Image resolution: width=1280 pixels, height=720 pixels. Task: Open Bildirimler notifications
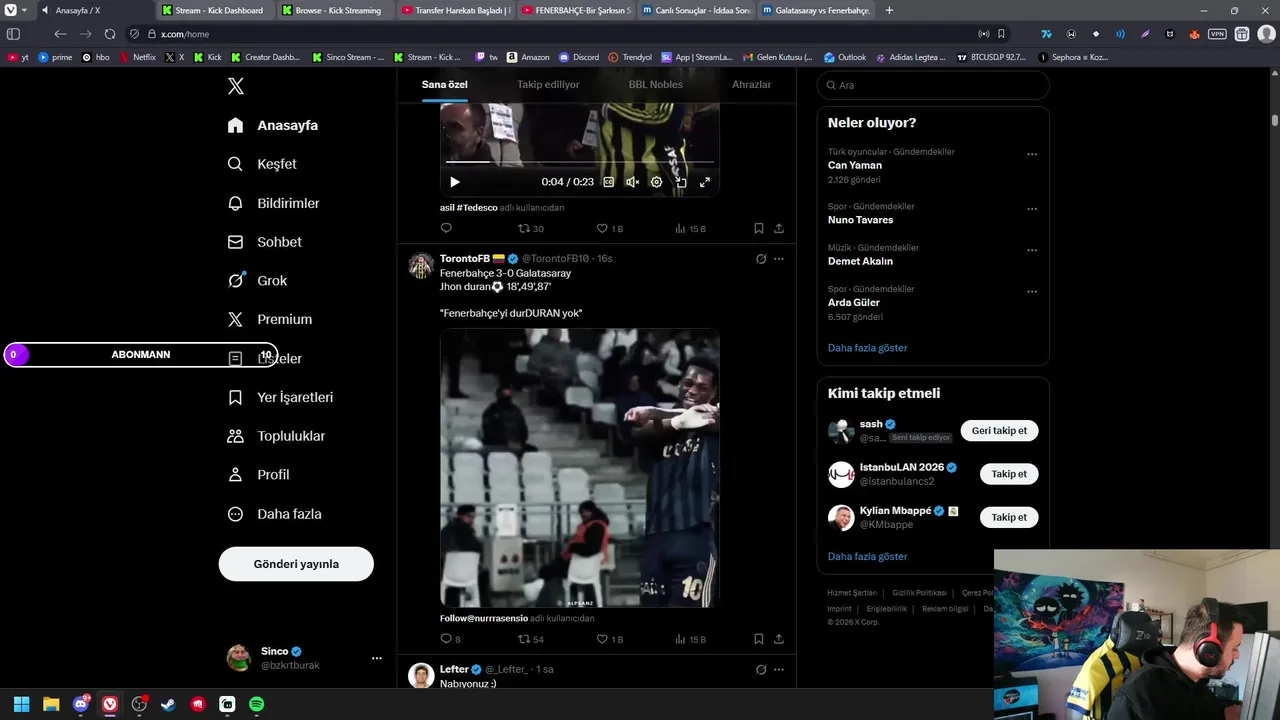pyautogui.click(x=273, y=203)
